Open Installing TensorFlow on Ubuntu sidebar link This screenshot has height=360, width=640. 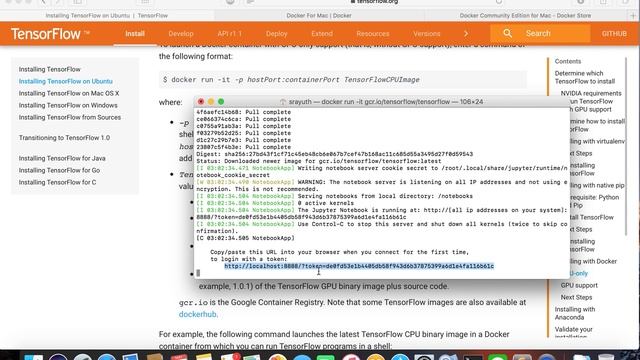65,81
